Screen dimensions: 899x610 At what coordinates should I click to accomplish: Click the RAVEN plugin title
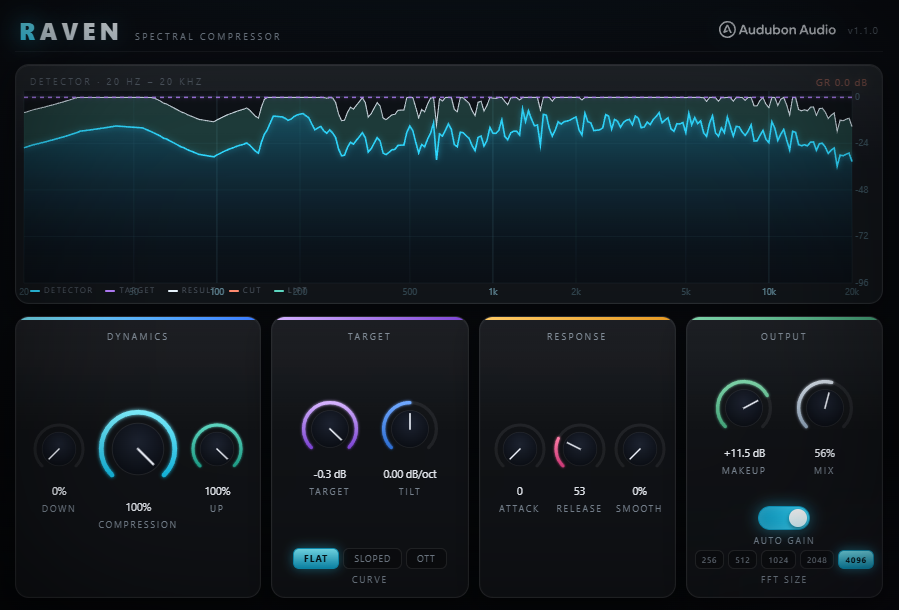click(69, 32)
